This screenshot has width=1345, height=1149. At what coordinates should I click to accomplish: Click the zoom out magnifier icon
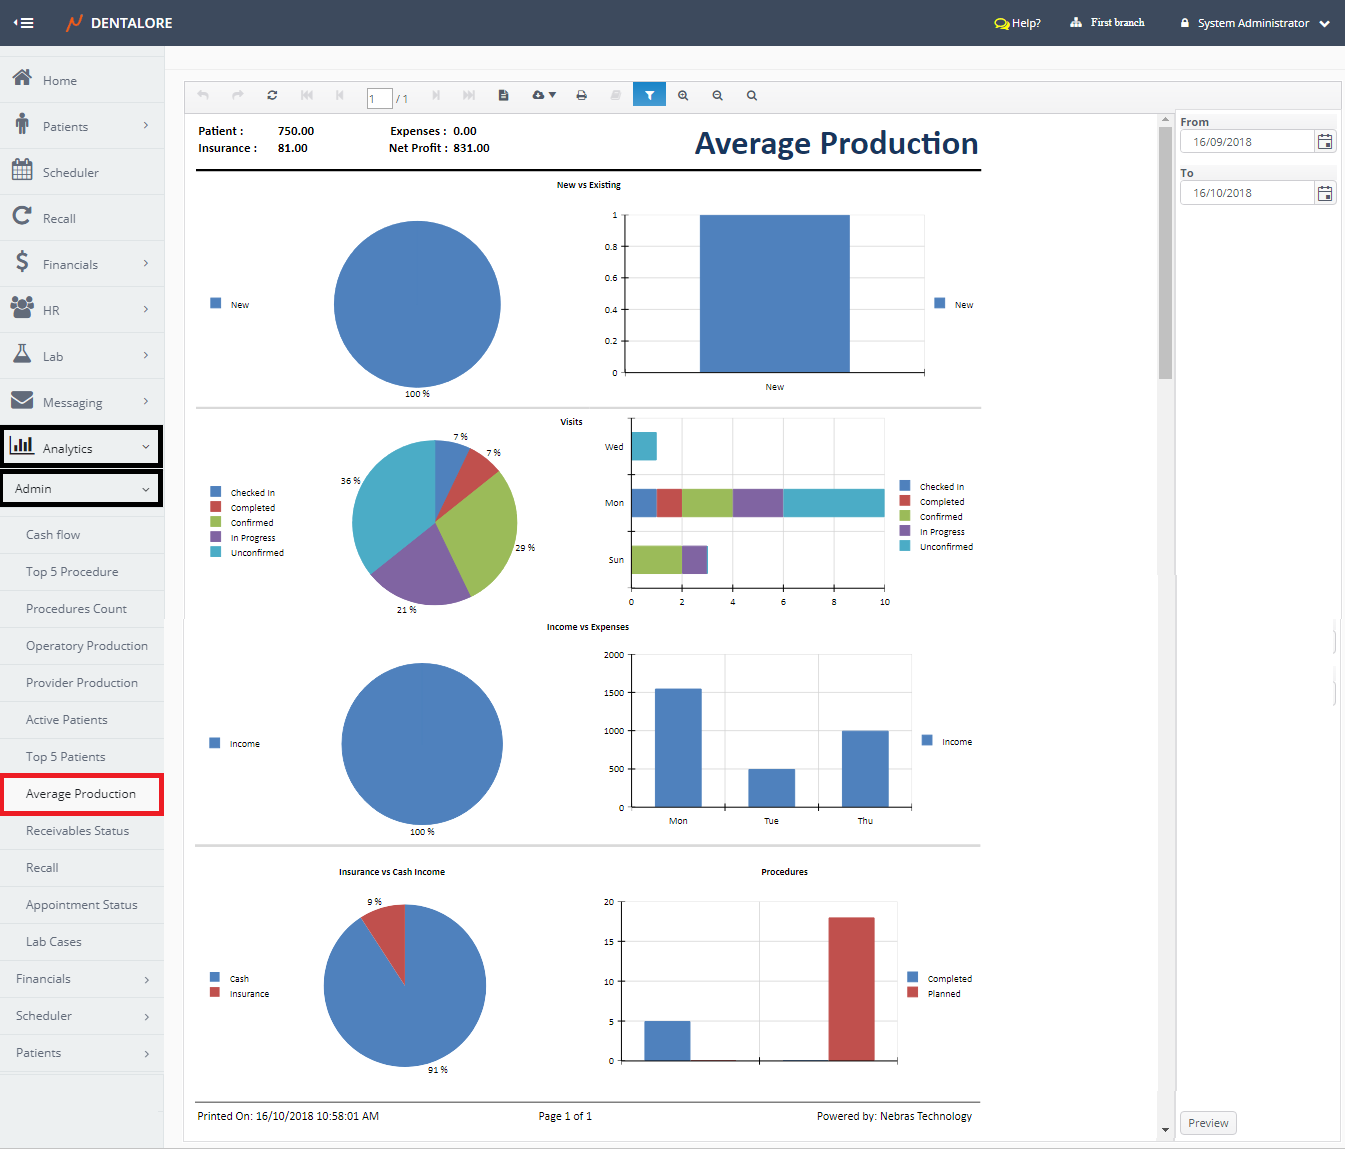coord(717,96)
